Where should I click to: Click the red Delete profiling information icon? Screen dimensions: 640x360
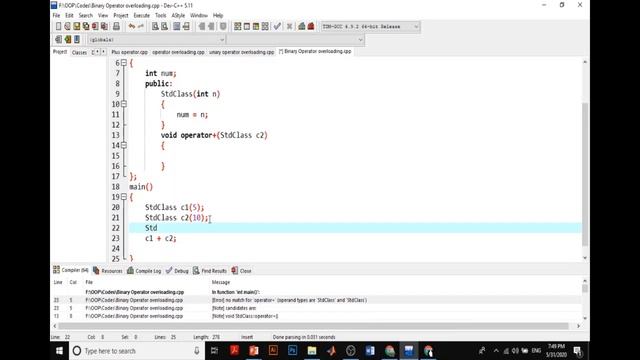(x=311, y=27)
